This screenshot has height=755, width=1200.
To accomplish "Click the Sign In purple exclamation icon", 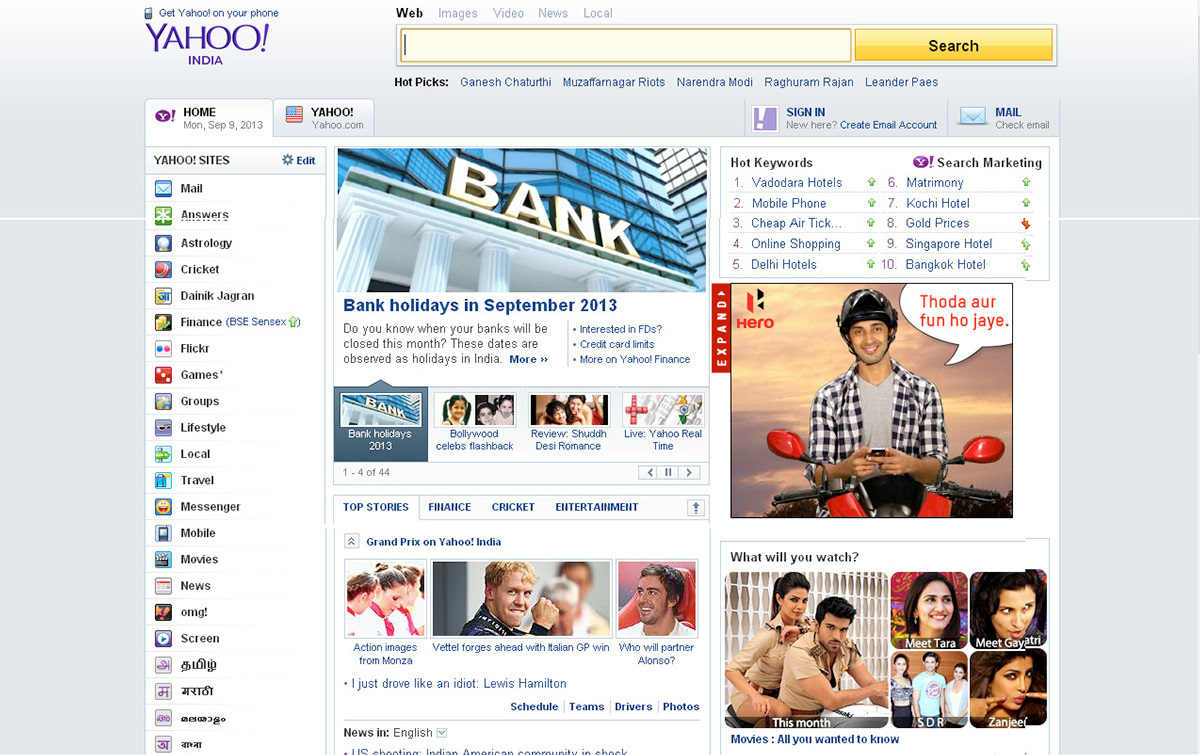I will pyautogui.click(x=765, y=119).
